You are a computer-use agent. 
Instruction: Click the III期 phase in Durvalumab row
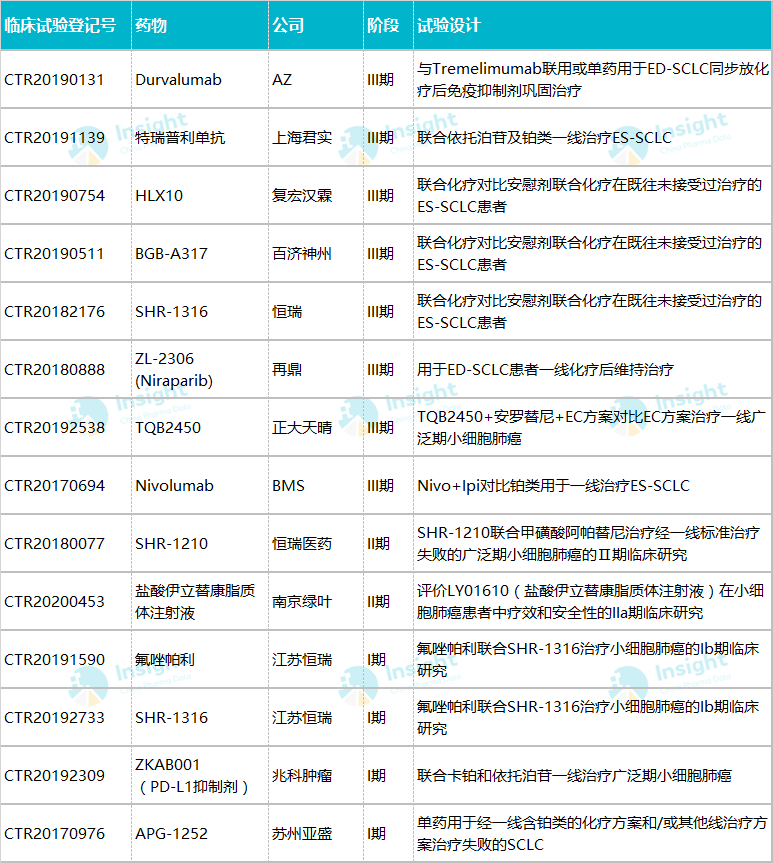(x=380, y=80)
